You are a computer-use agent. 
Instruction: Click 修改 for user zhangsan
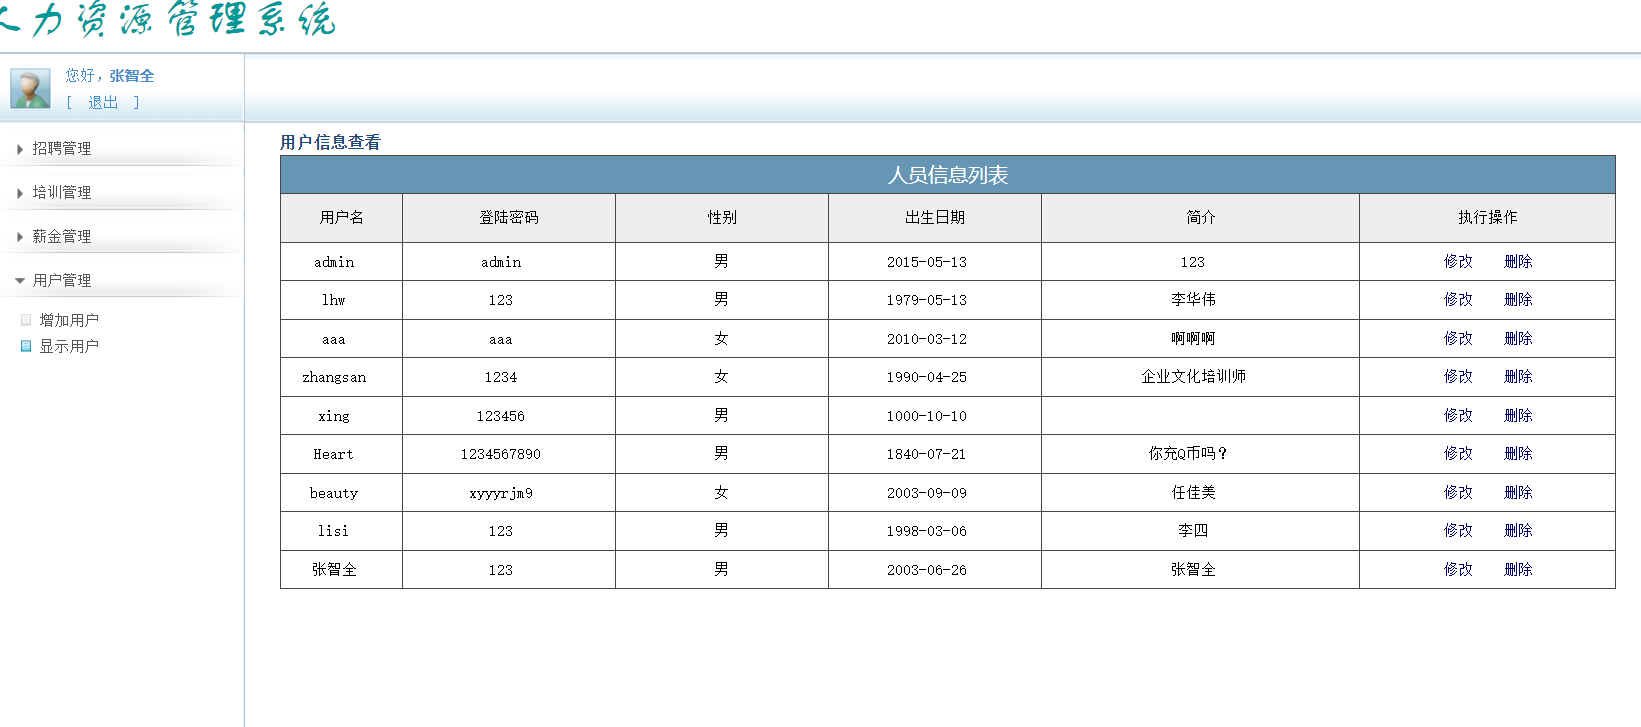[1458, 376]
